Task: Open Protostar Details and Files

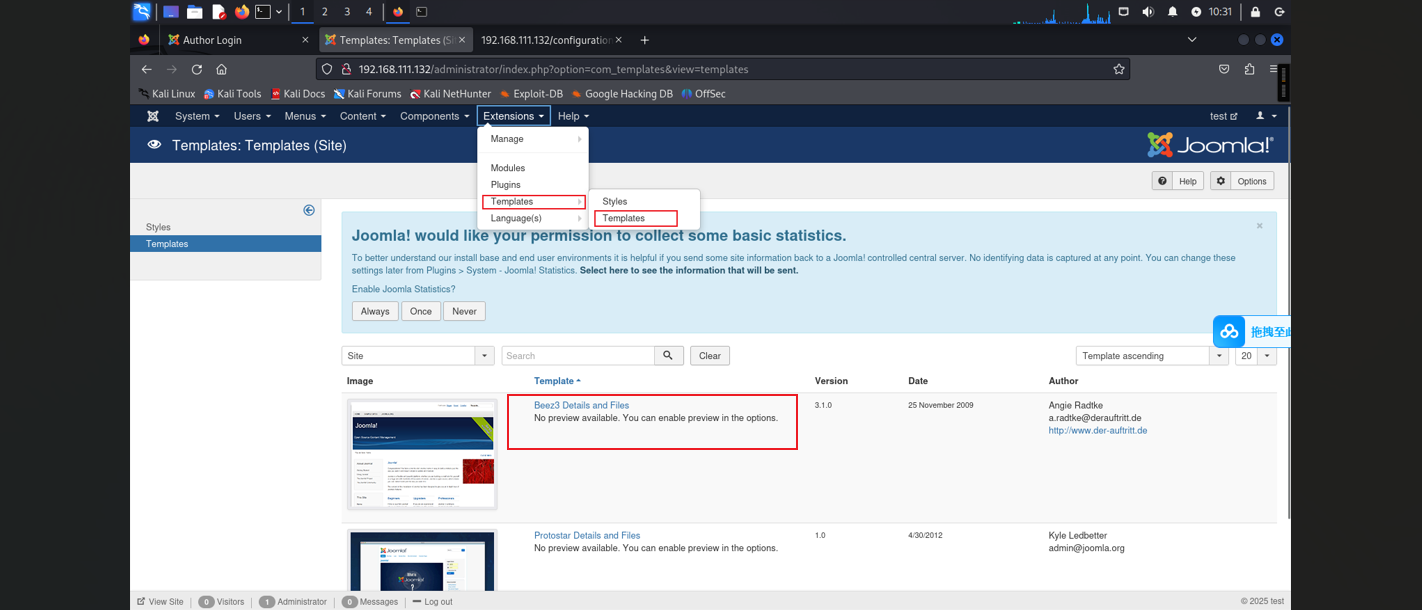Action: pyautogui.click(x=587, y=535)
